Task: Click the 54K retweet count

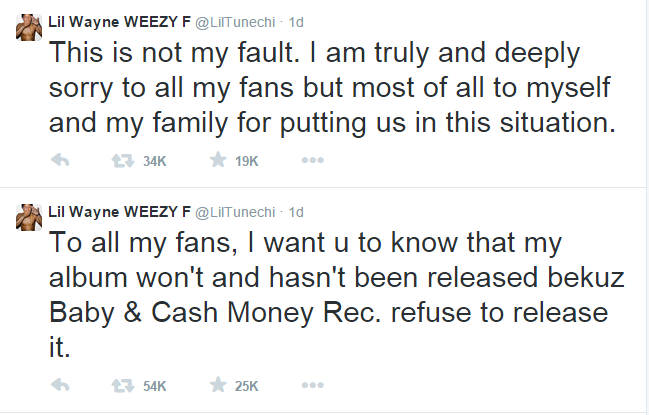Action: coord(155,385)
